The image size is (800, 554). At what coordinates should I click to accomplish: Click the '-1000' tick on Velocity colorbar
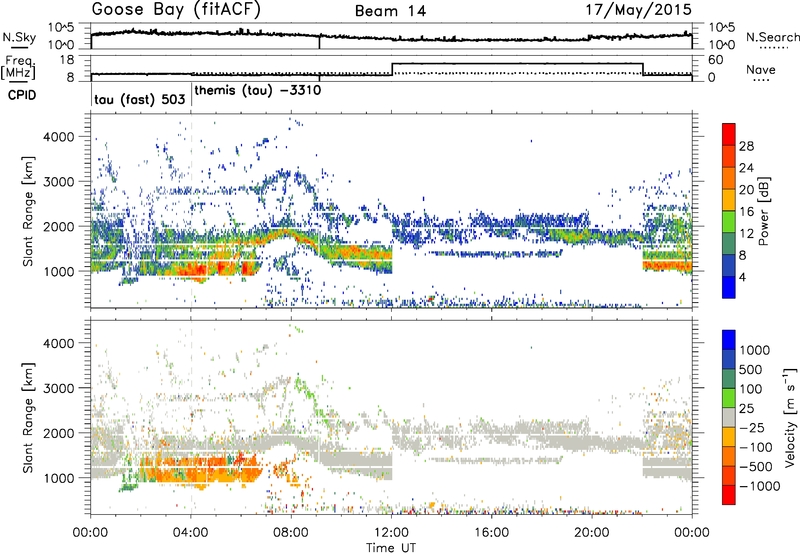coord(759,486)
